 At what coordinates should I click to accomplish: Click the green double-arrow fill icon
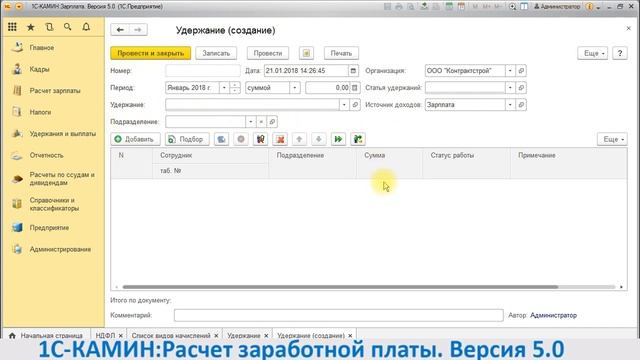(x=338, y=139)
